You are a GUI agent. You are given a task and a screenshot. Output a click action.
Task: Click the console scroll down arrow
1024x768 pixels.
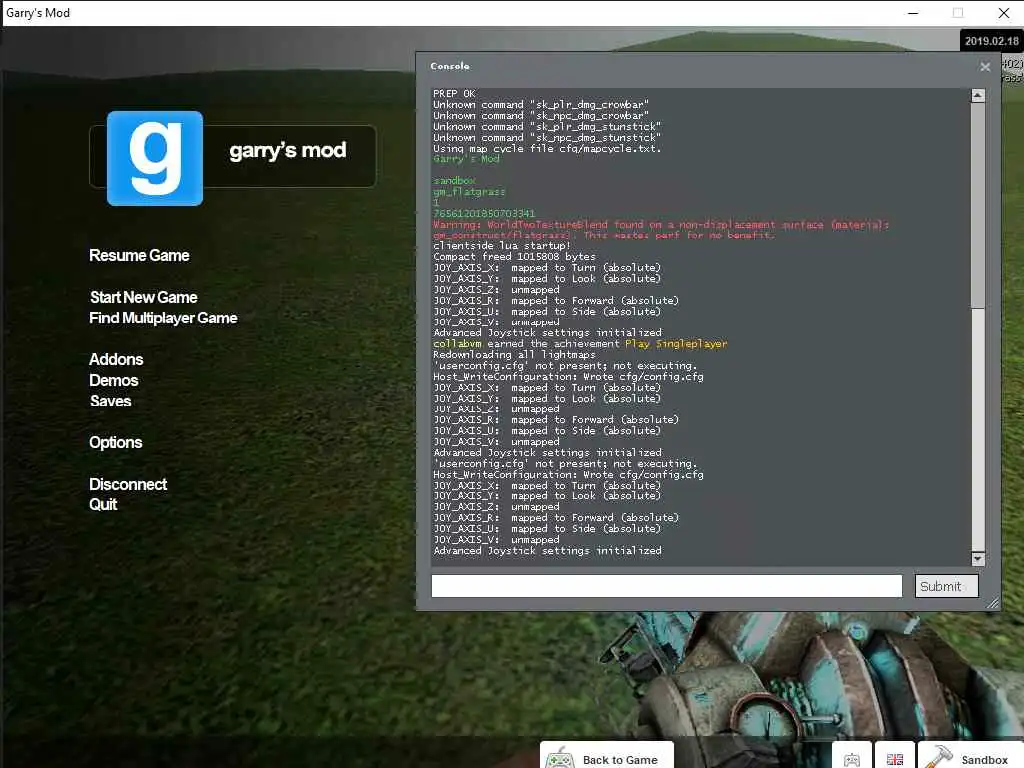pos(978,558)
